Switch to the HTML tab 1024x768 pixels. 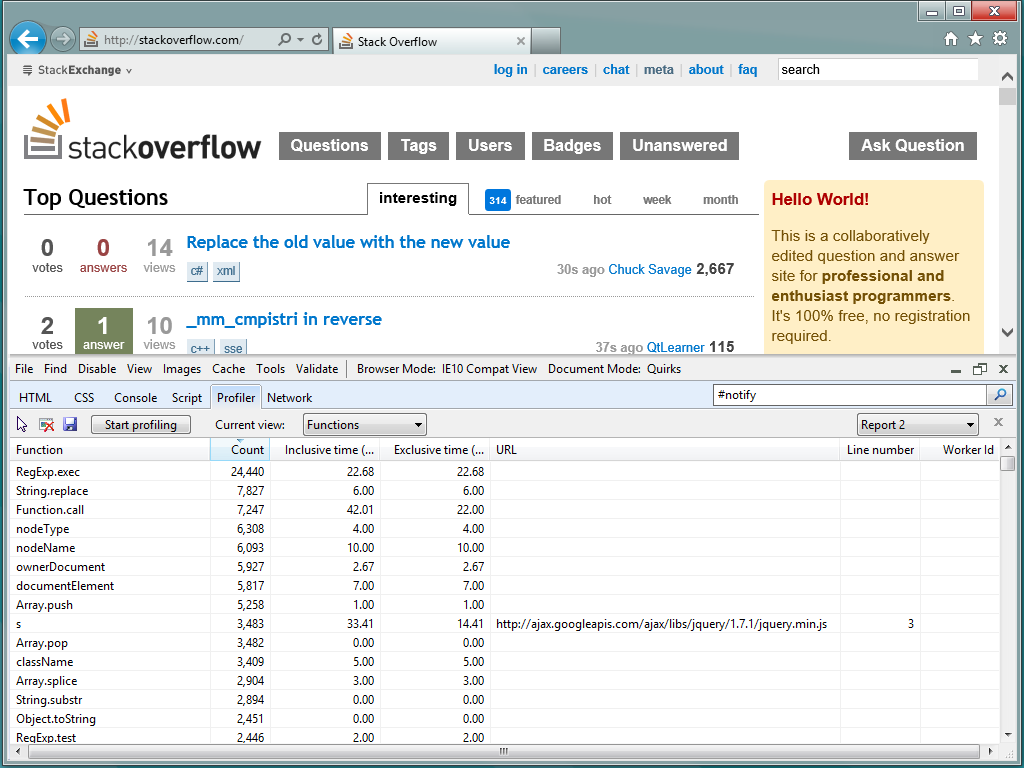coord(35,398)
